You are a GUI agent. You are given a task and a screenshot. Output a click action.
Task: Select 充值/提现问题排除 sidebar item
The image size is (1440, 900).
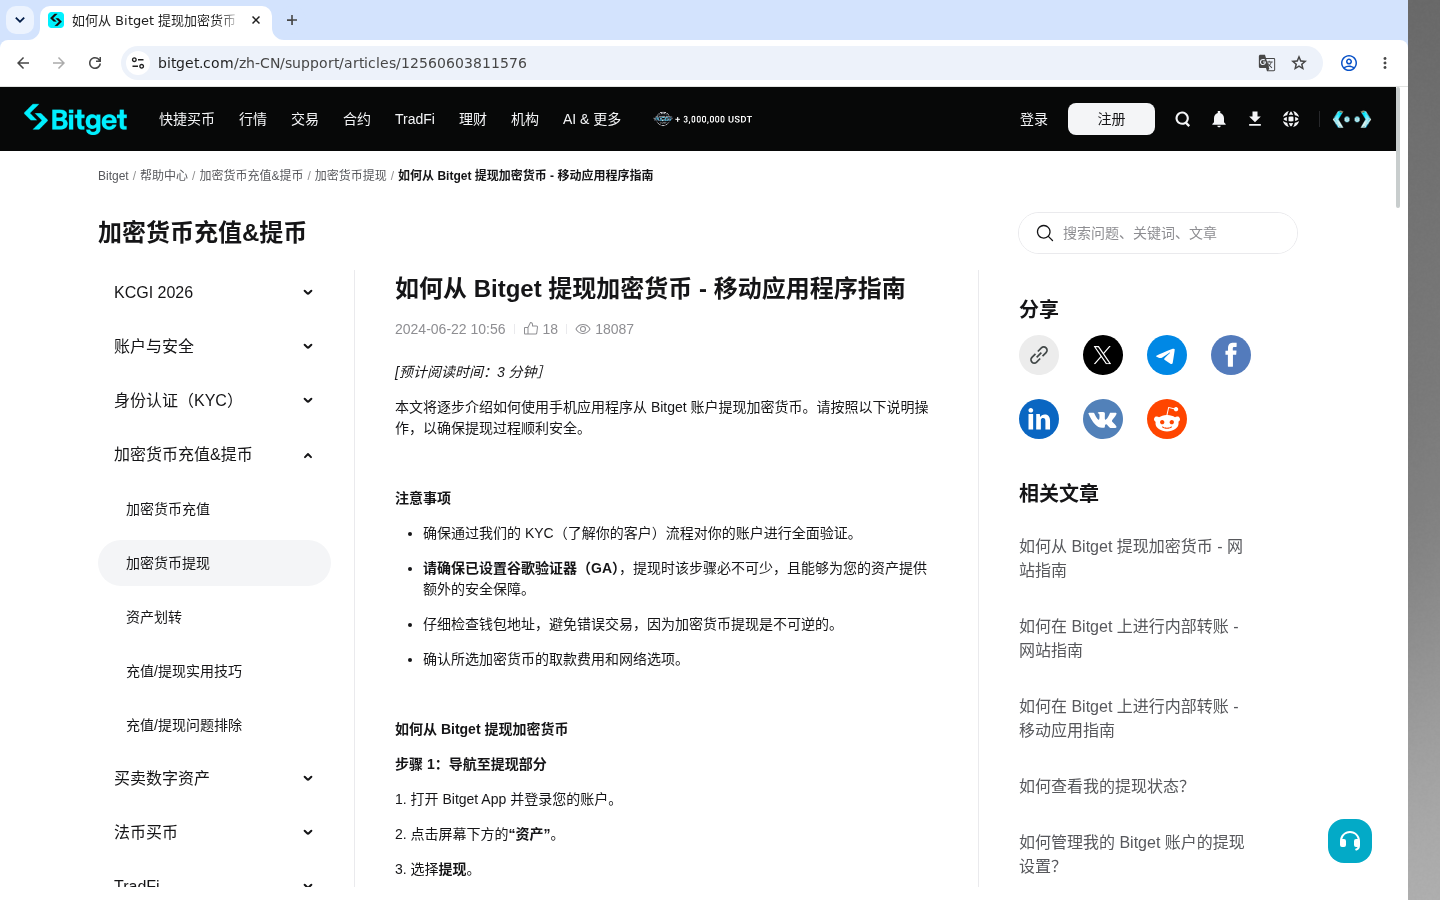pos(214,725)
